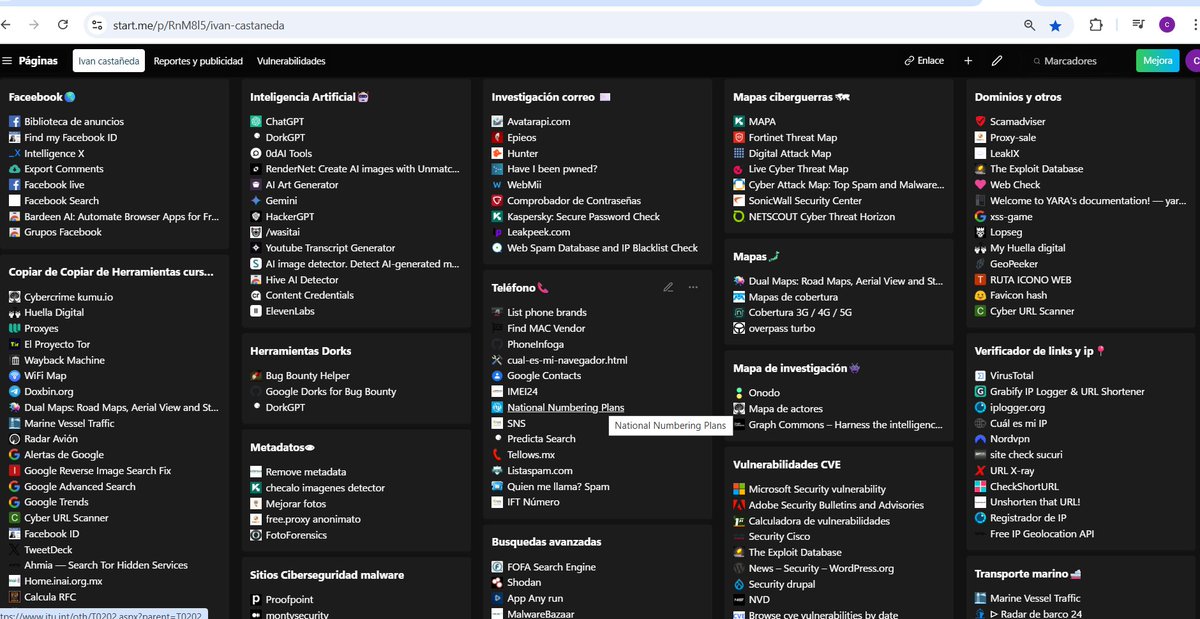The height and width of the screenshot is (619, 1200).
Task: Click the Scamadviser icon
Action: coord(982,122)
